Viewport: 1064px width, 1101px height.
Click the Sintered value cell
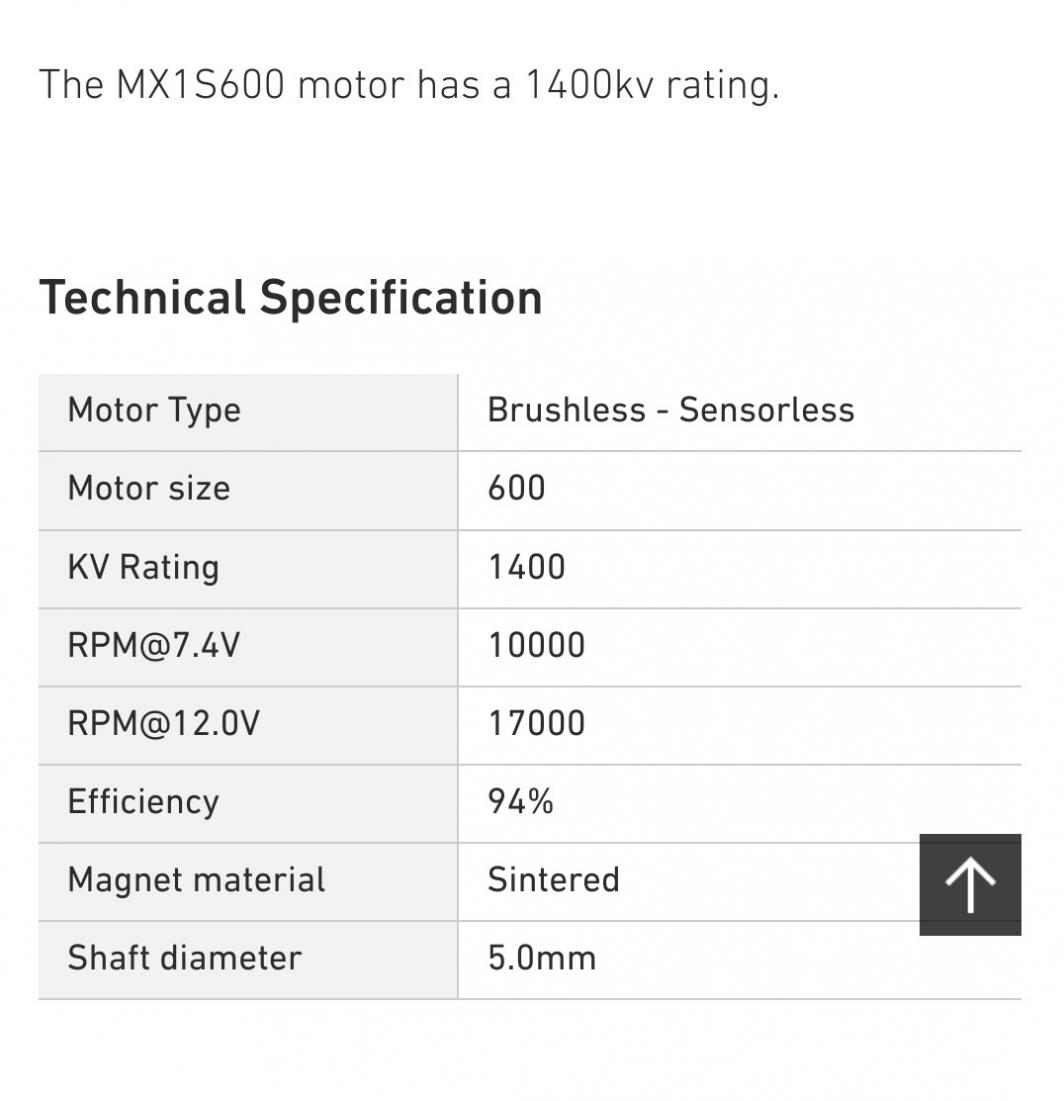tap(553, 880)
